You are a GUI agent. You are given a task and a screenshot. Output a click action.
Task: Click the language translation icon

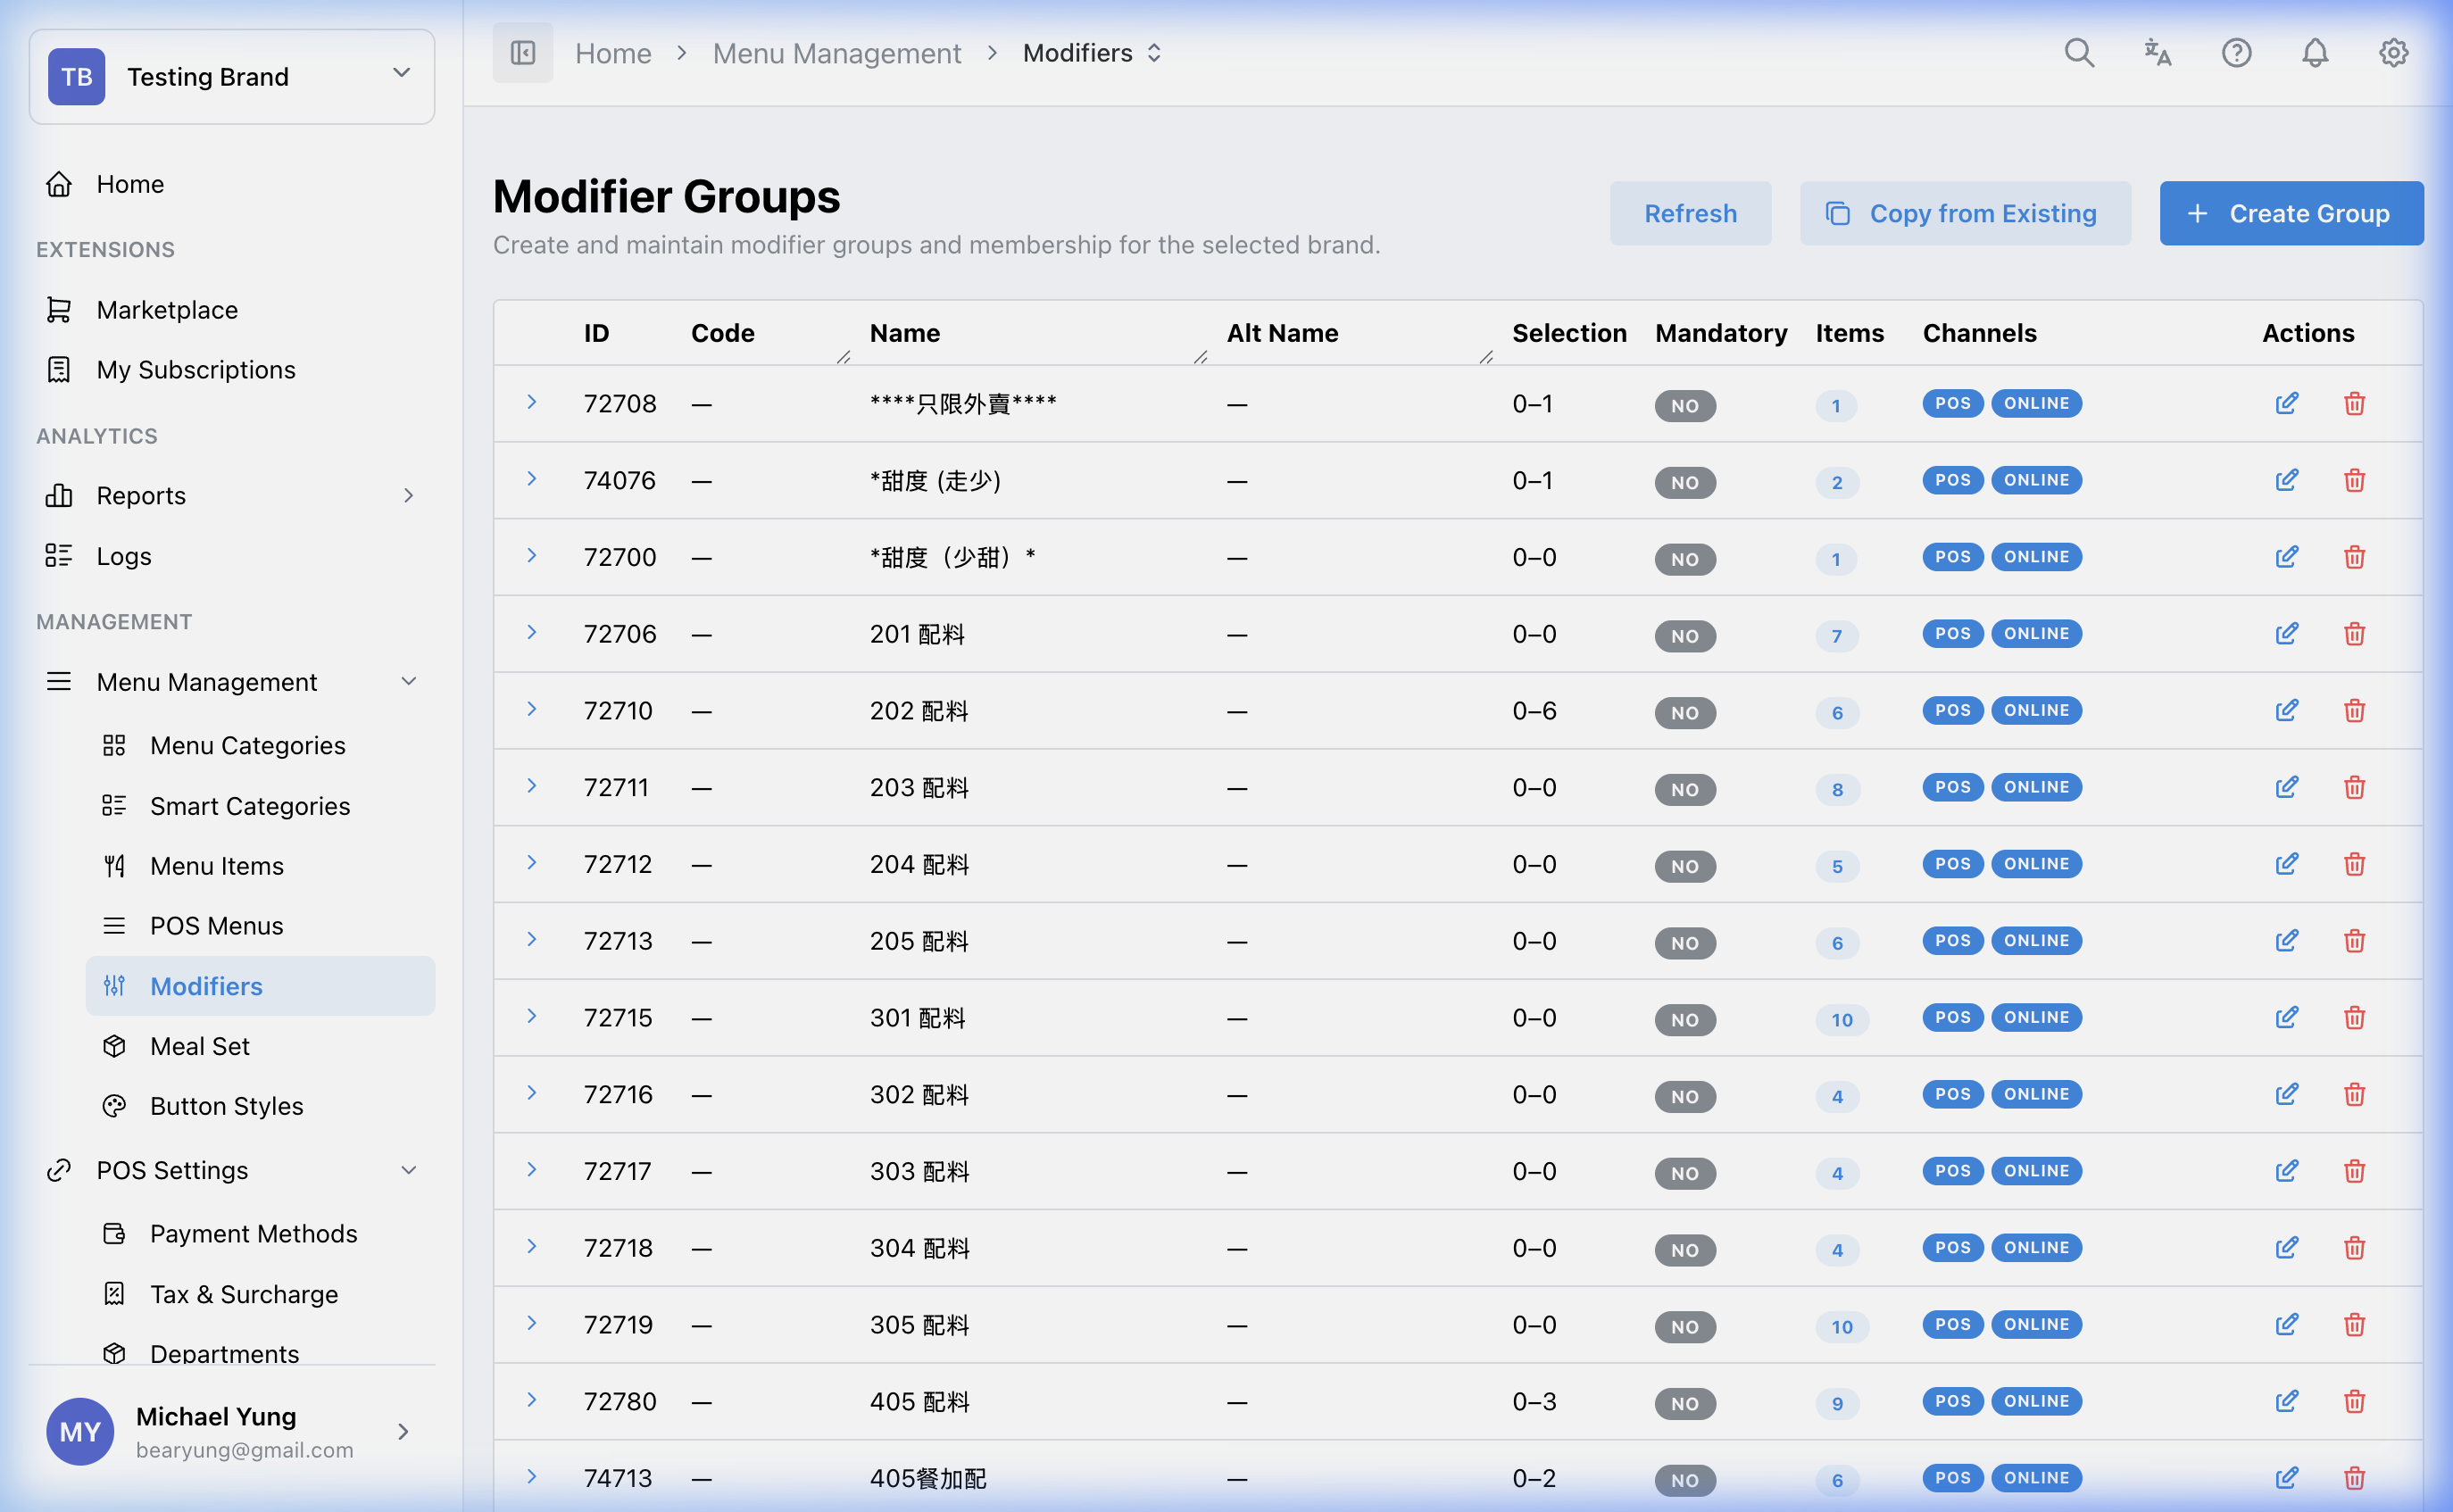(x=2157, y=52)
